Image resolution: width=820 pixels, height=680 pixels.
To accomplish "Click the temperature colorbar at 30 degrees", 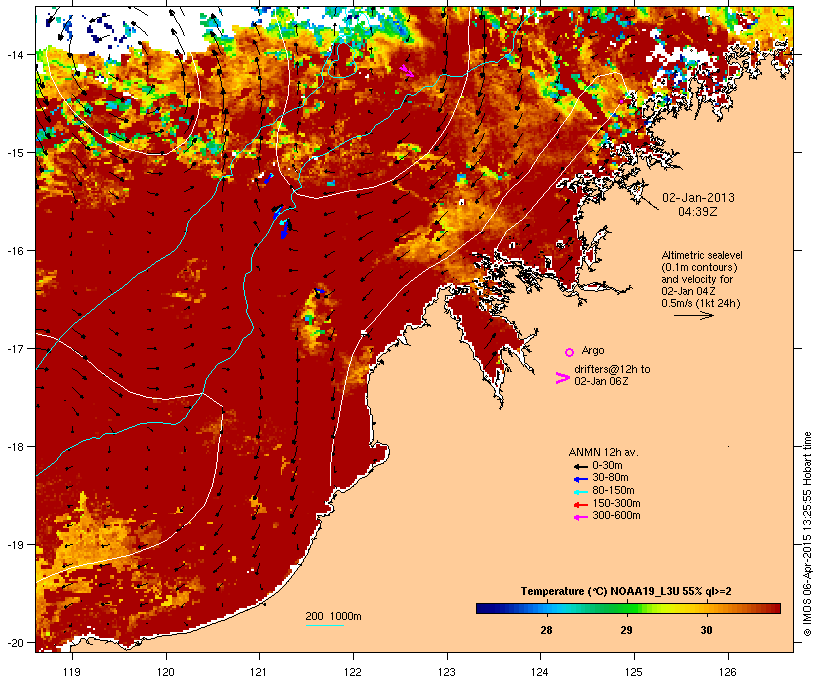I will [707, 608].
